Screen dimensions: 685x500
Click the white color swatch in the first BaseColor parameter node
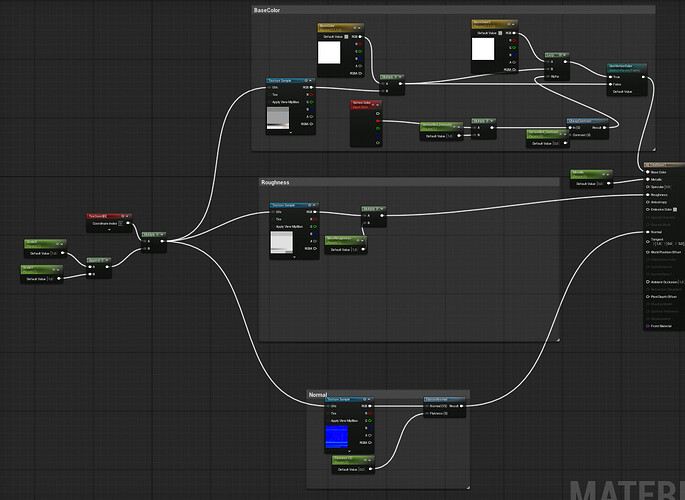tap(330, 52)
